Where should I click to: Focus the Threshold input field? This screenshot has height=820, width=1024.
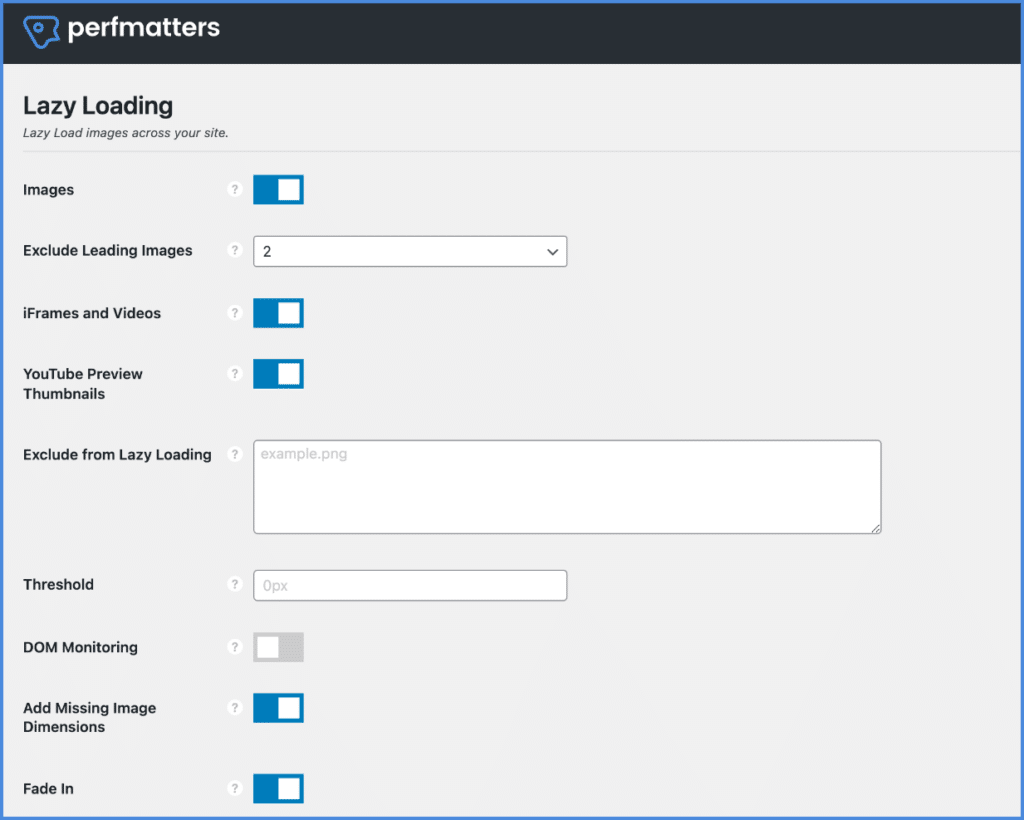(410, 586)
